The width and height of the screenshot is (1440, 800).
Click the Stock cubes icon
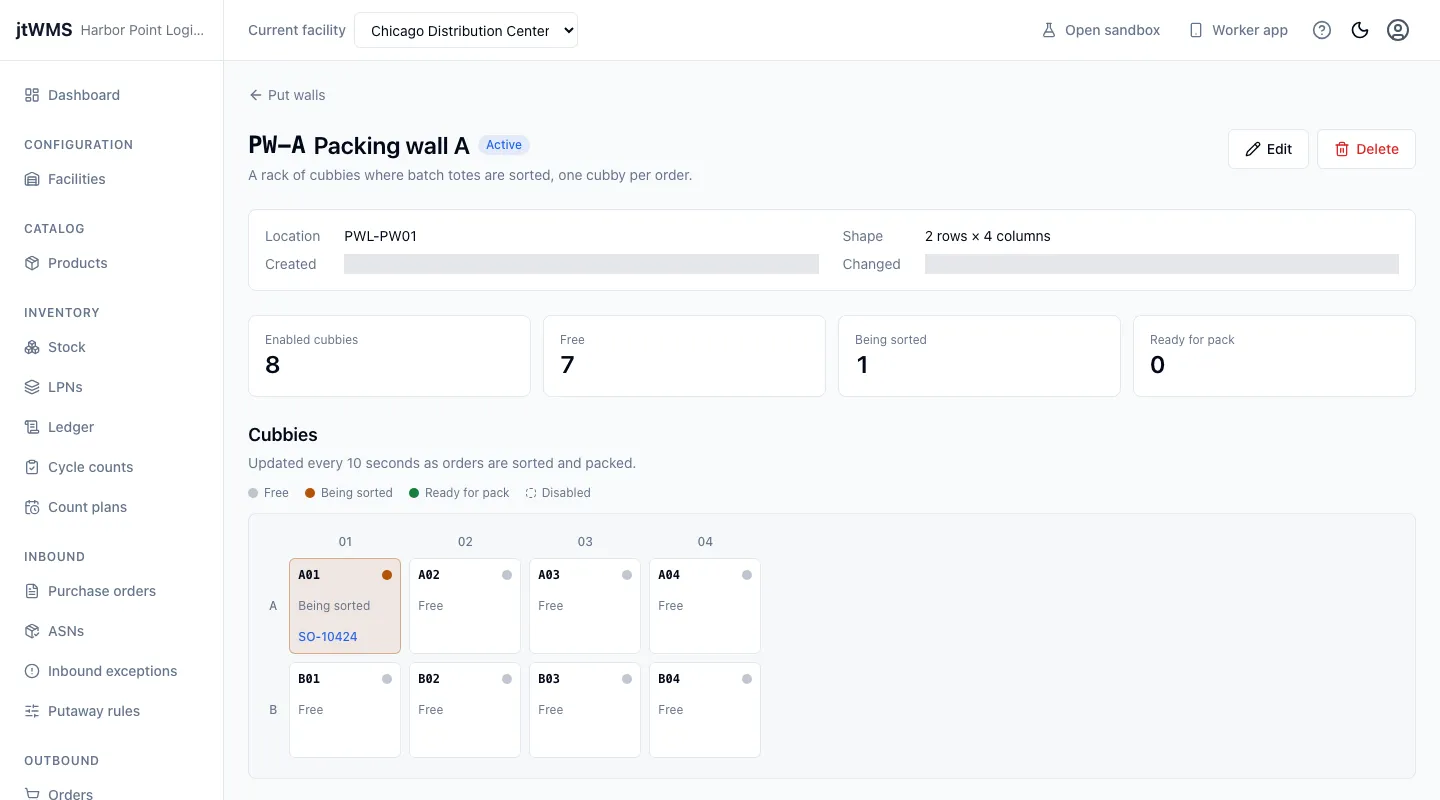pyautogui.click(x=32, y=347)
